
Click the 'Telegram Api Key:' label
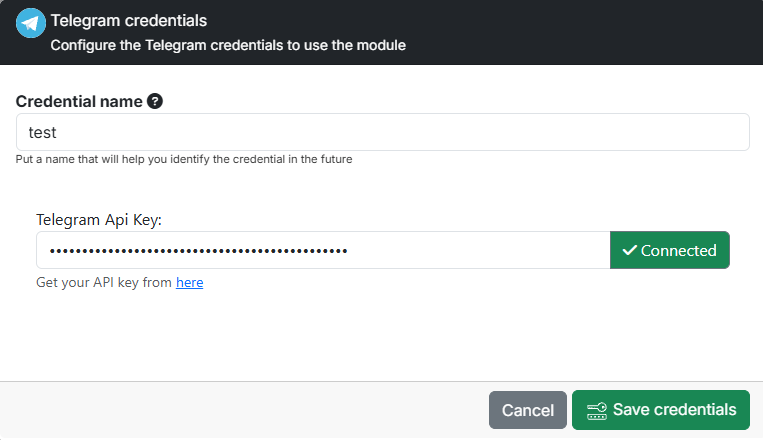(x=99, y=219)
